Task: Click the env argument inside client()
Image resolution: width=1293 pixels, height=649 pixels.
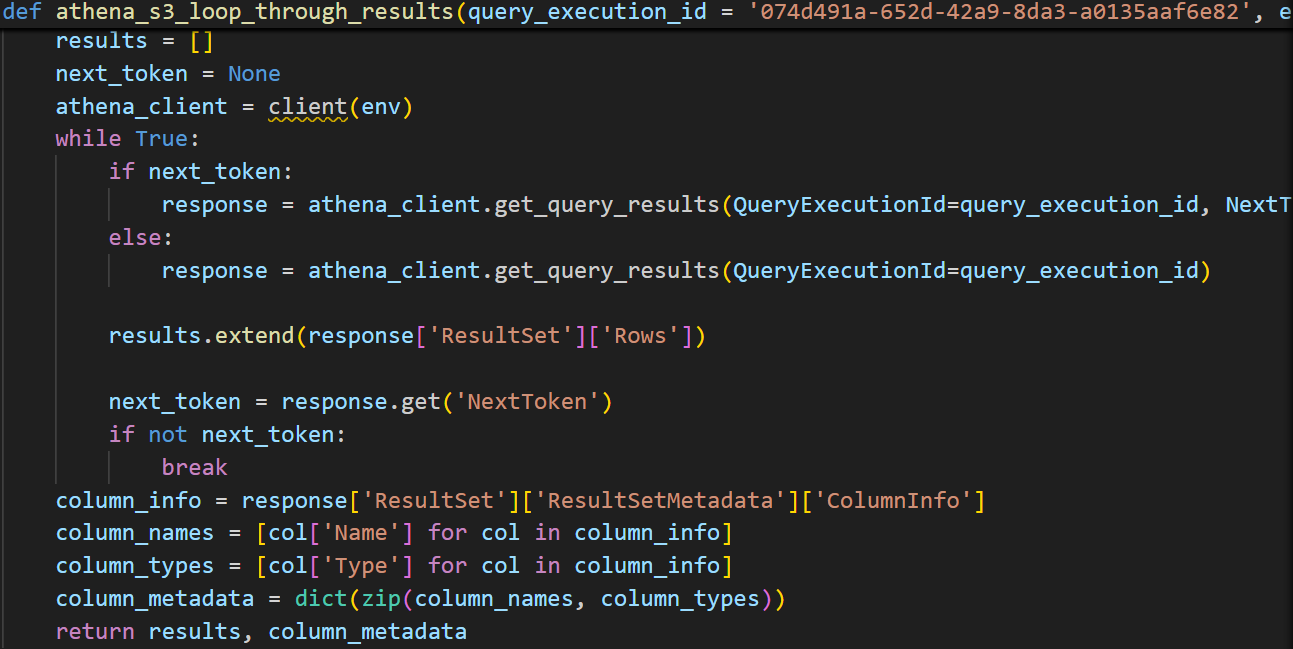Action: pos(380,107)
